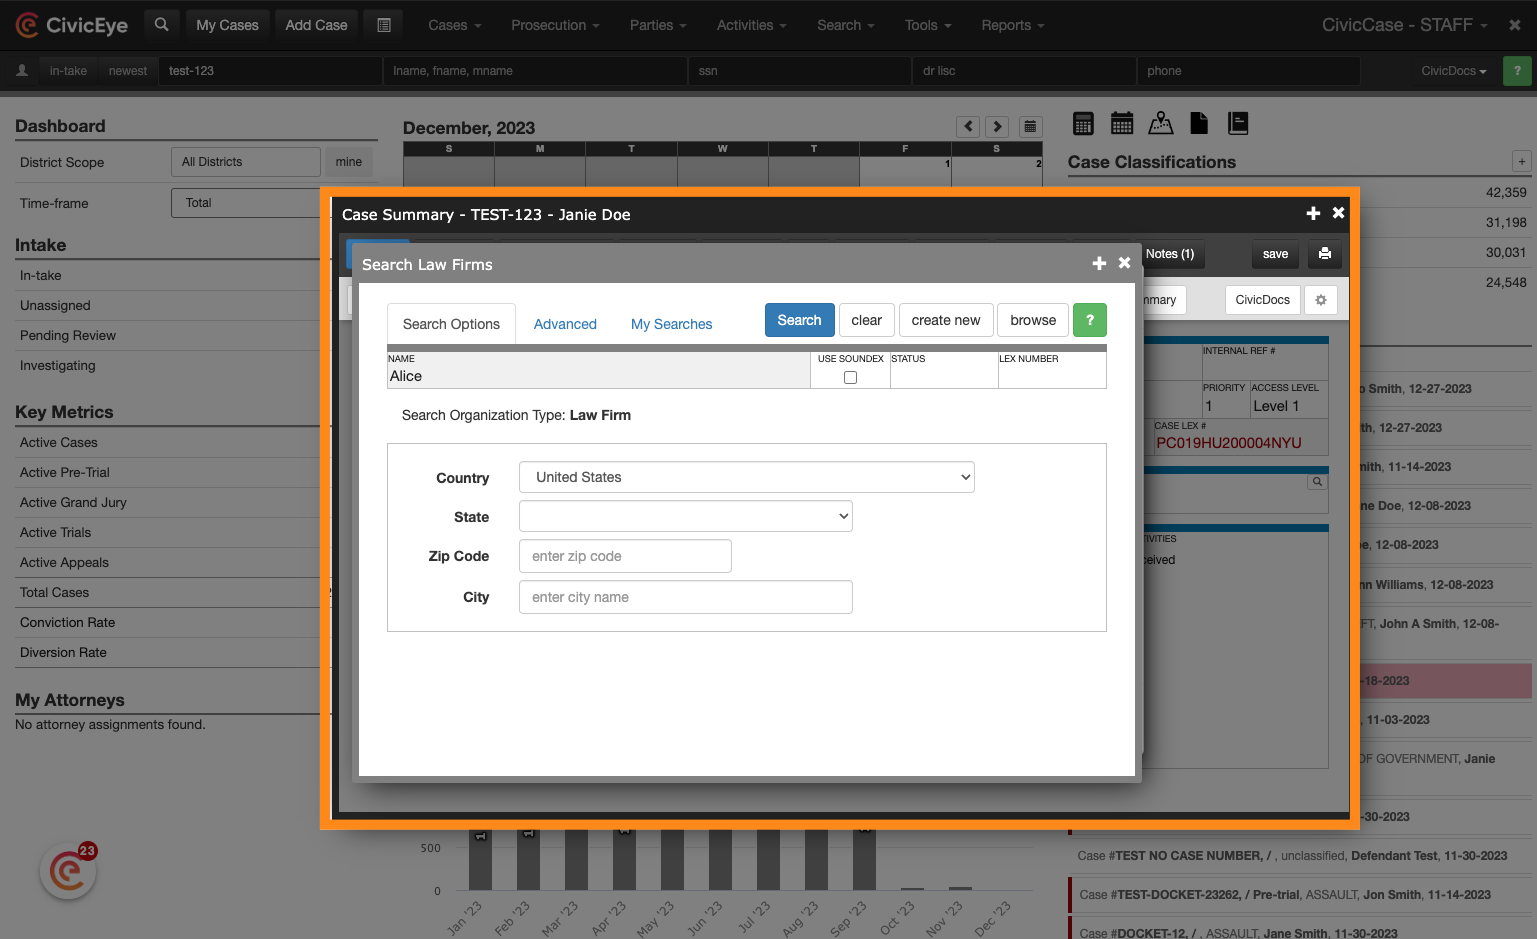Open the CivicDocs dropdown in top bar
This screenshot has width=1537, height=939.
[x=1454, y=71]
